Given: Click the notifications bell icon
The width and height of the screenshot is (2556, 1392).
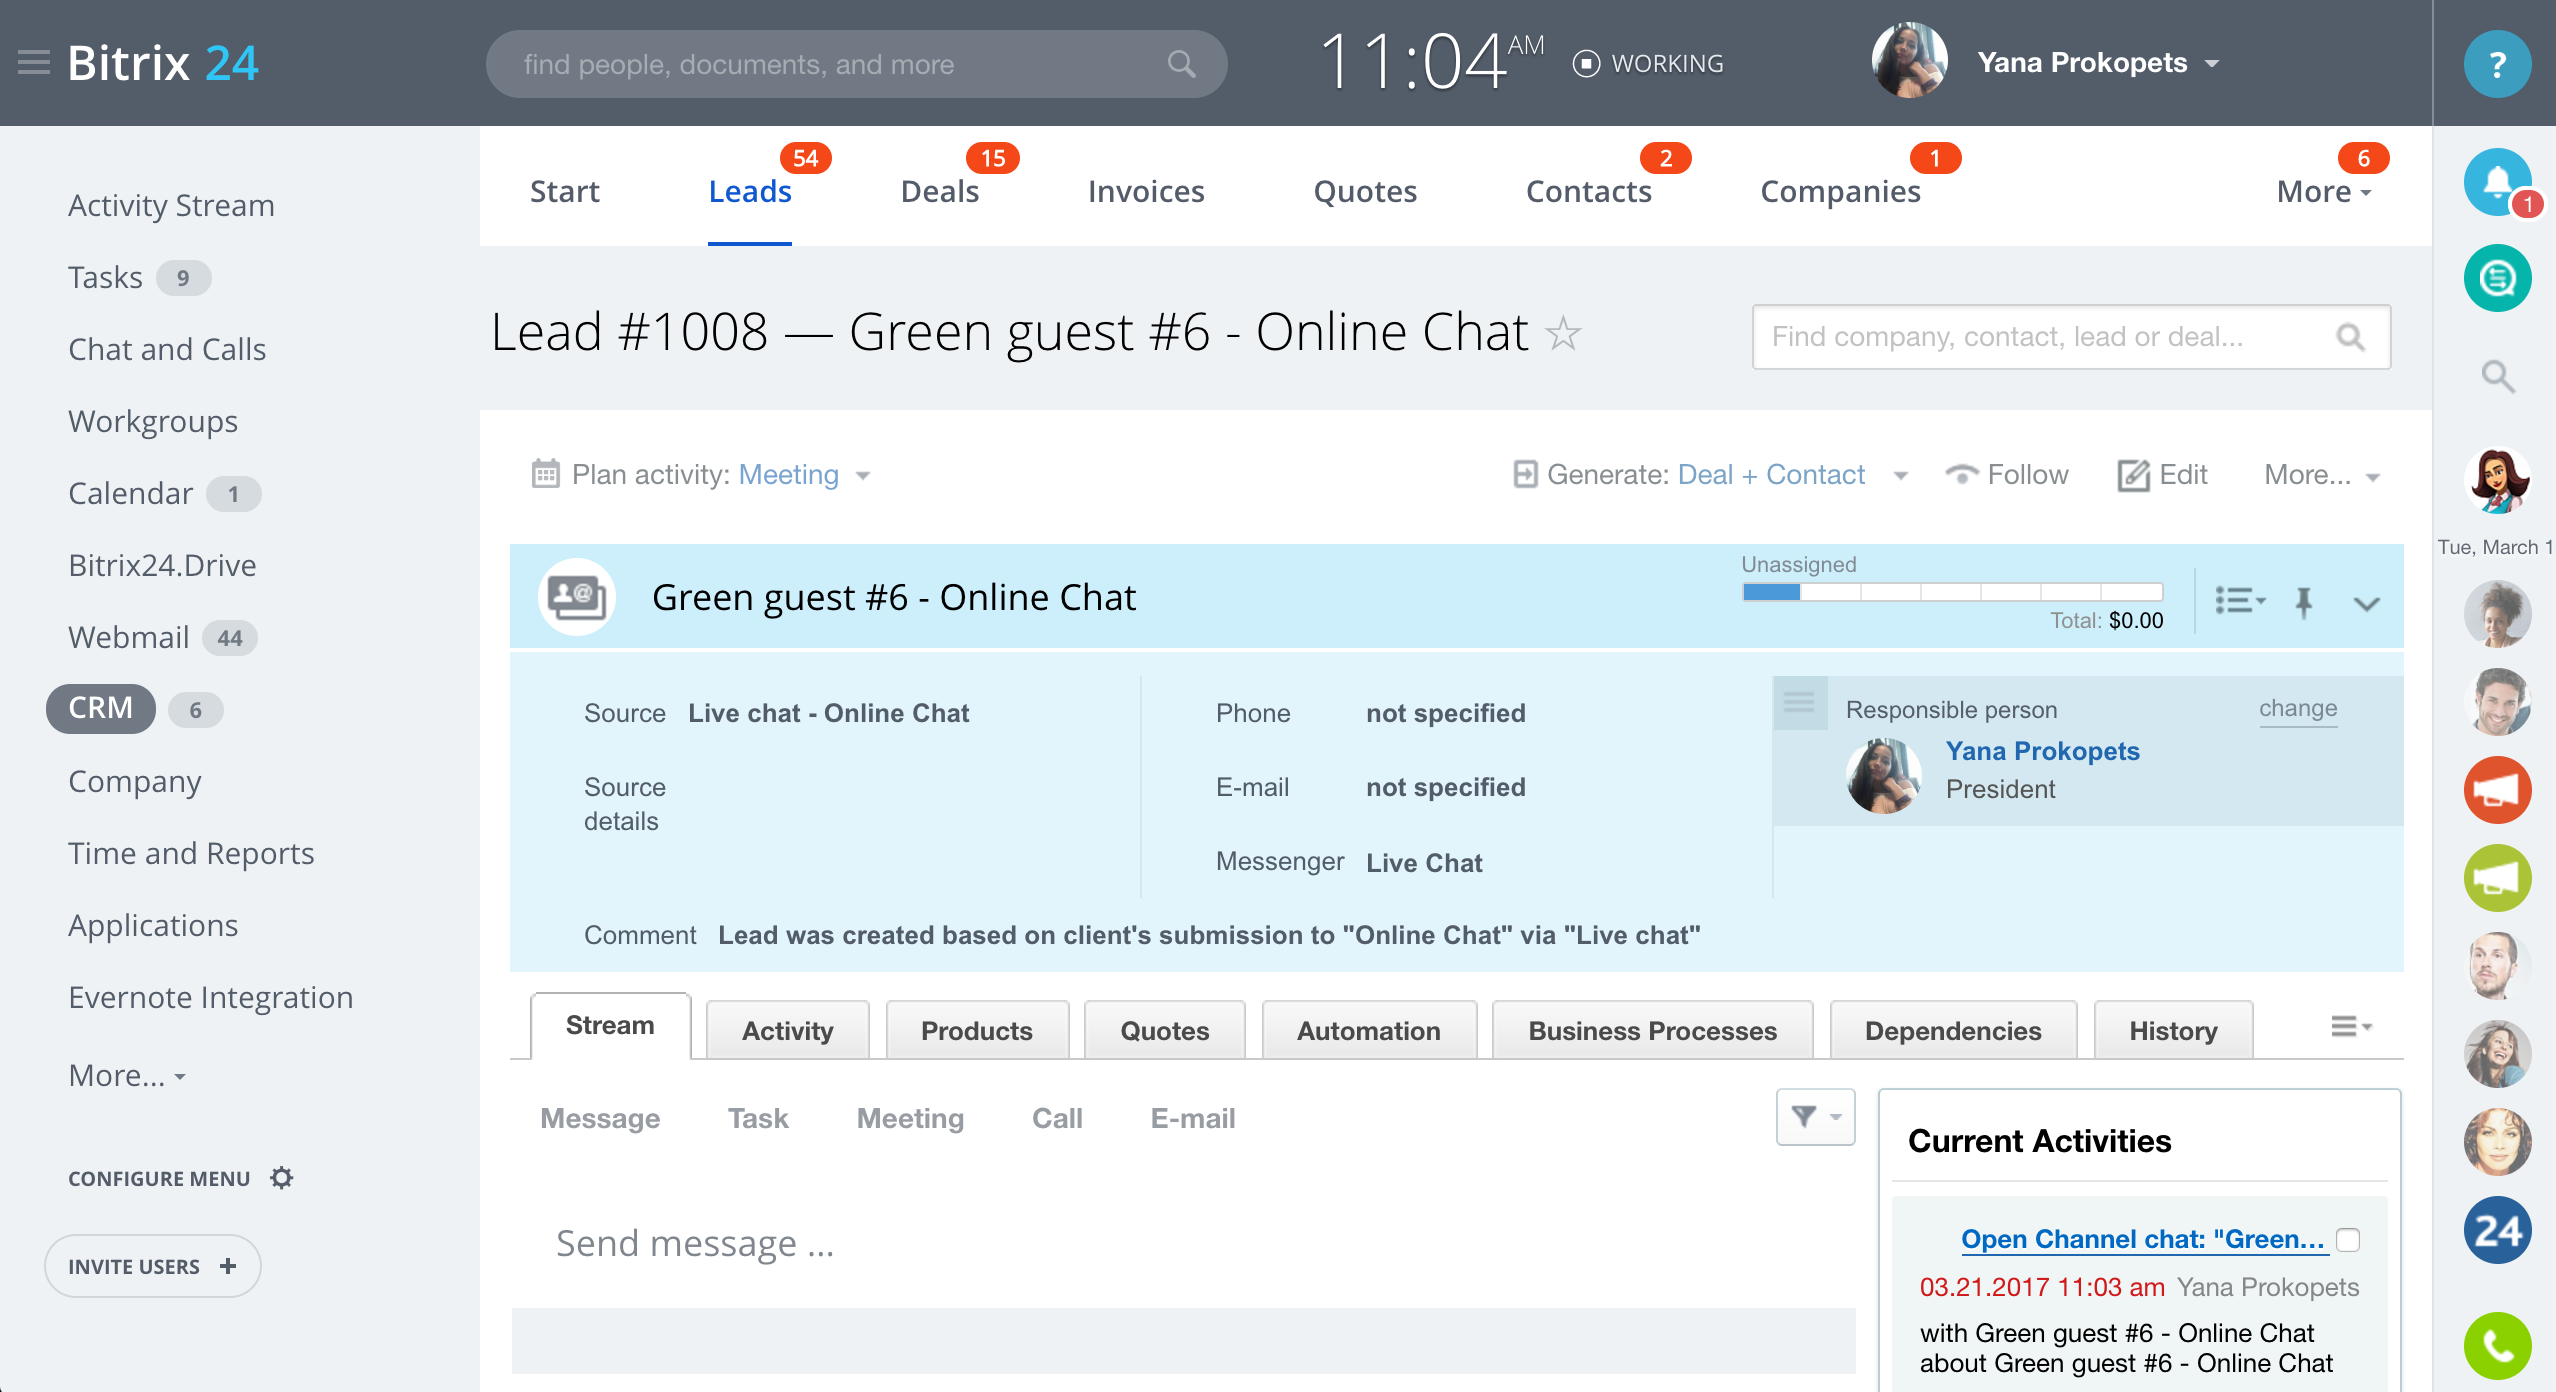Looking at the screenshot, I should (x=2496, y=183).
